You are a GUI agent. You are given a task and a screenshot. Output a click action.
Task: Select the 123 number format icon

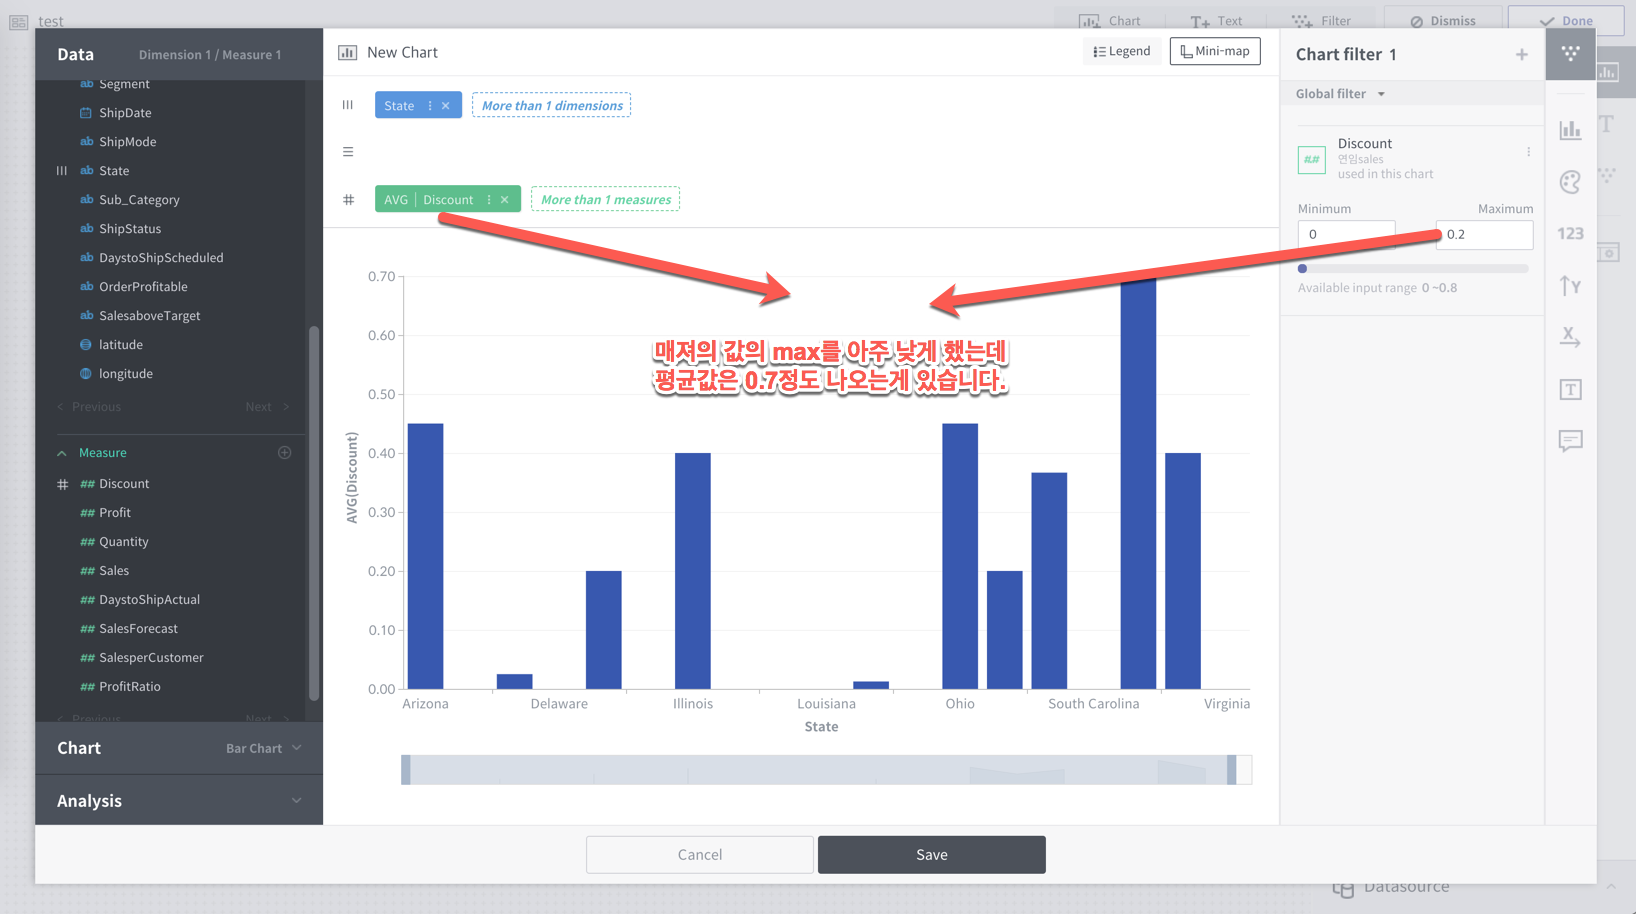coord(1570,233)
